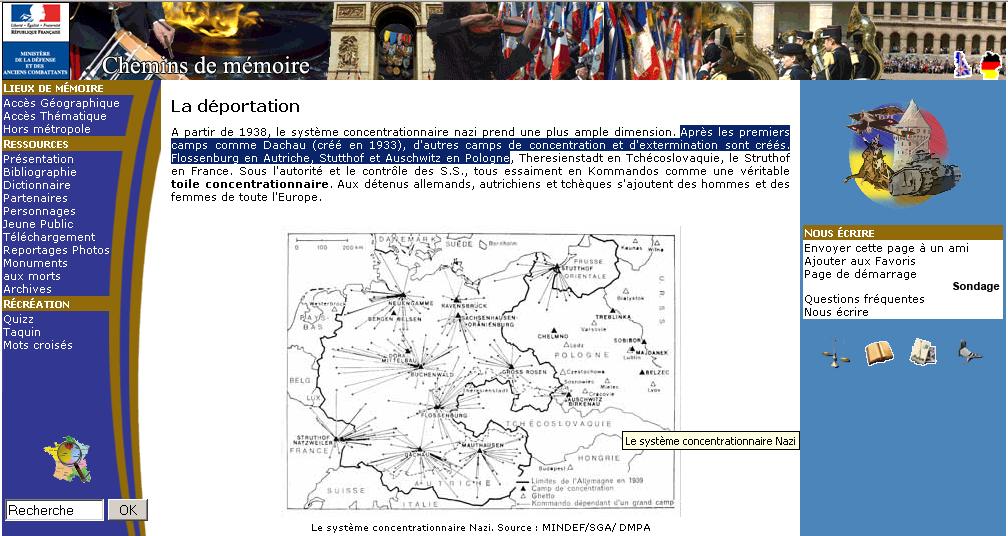Go to the Partenaires page
Screen dimensions: 1008x536
point(35,198)
